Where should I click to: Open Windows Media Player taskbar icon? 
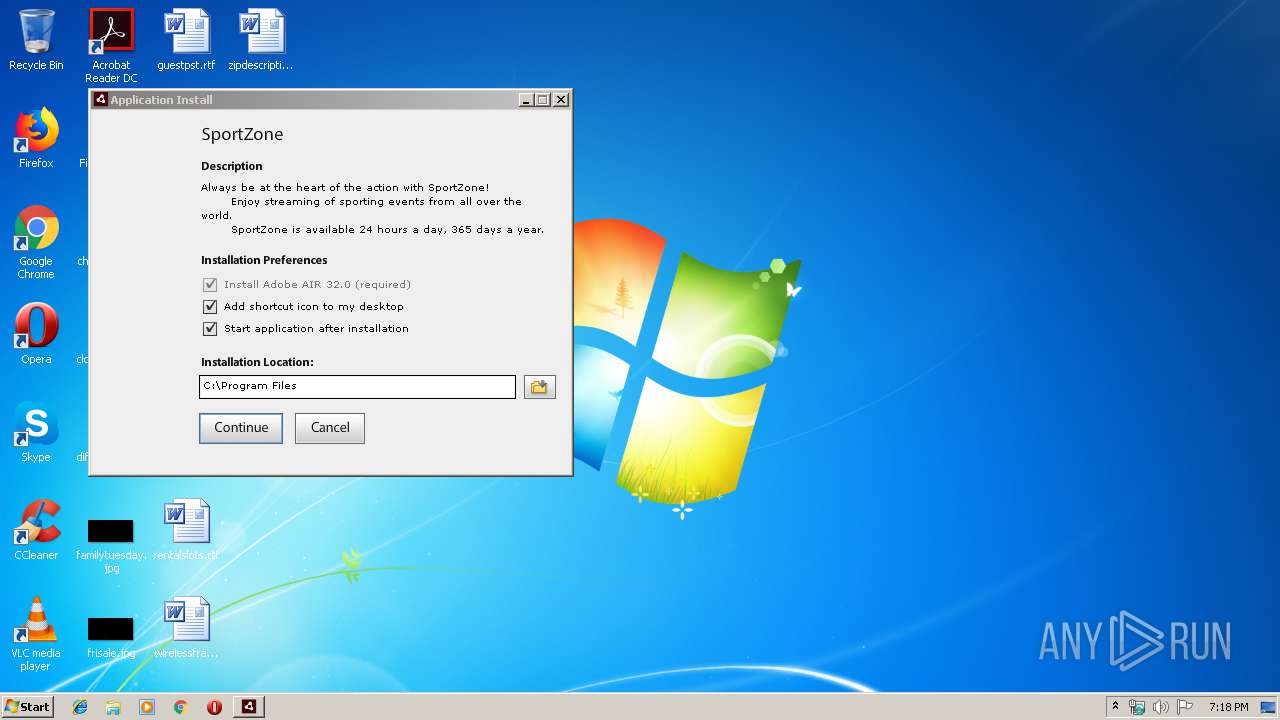[x=147, y=707]
